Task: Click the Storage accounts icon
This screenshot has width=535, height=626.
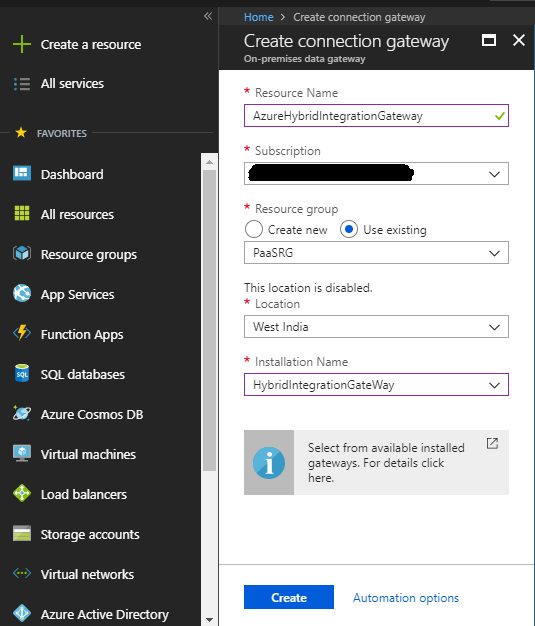Action: (x=22, y=533)
